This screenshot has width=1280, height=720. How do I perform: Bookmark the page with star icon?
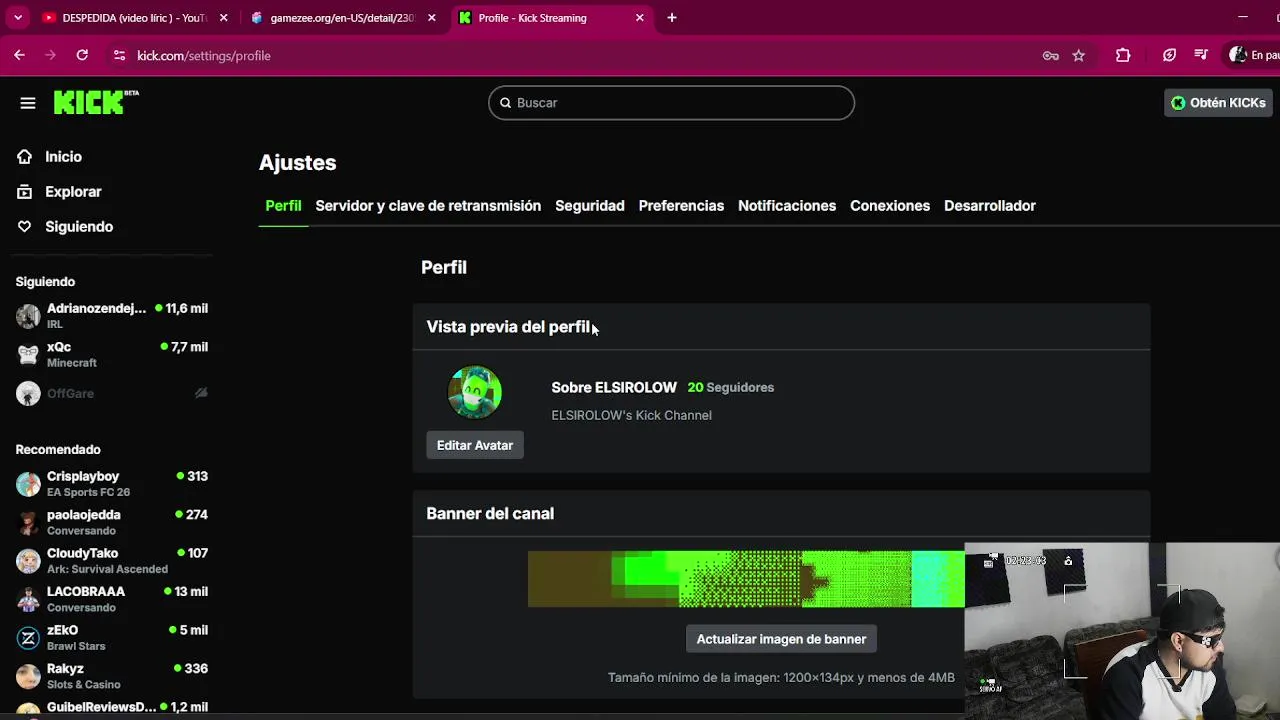(x=1079, y=56)
